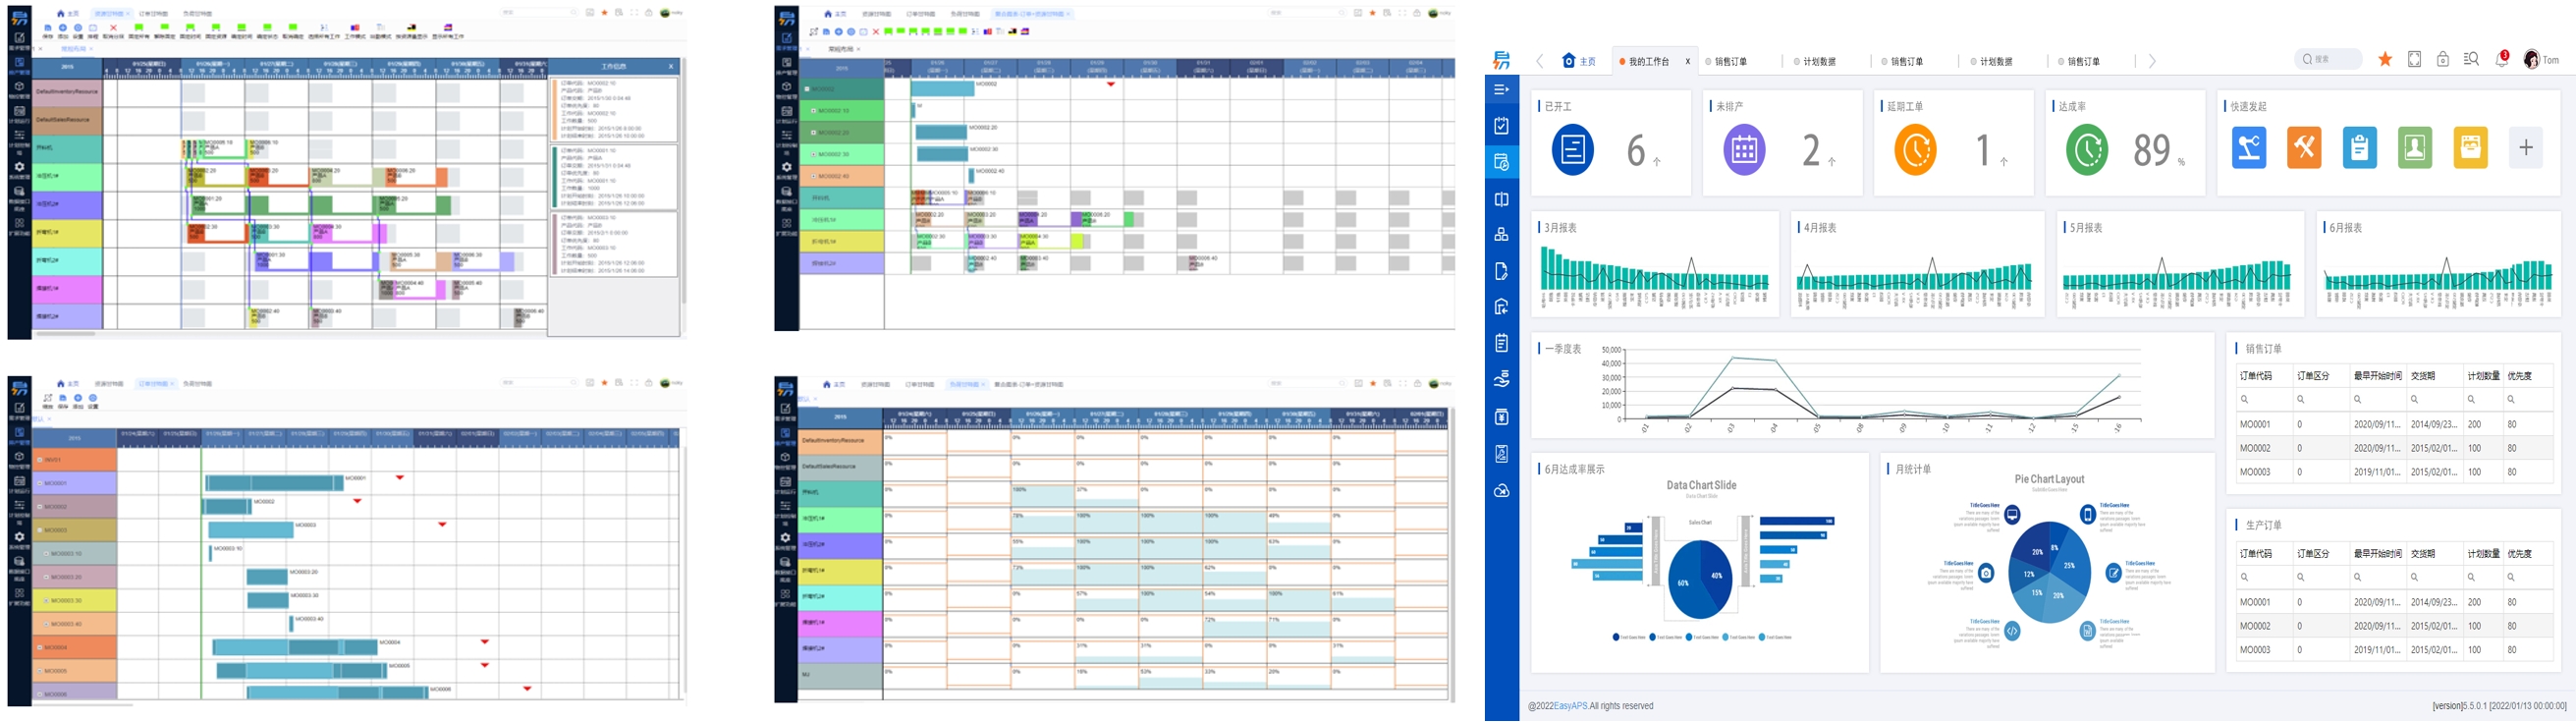This screenshot has width=2576, height=722.
Task: Click the orange star favorites icon beside the dashboard search
Action: coord(2385,60)
